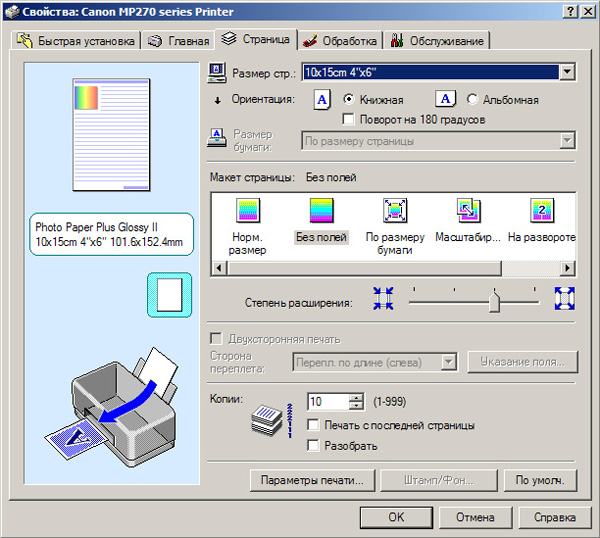Click the printer icon in title bar
The width and height of the screenshot is (600, 538).
click(11, 11)
